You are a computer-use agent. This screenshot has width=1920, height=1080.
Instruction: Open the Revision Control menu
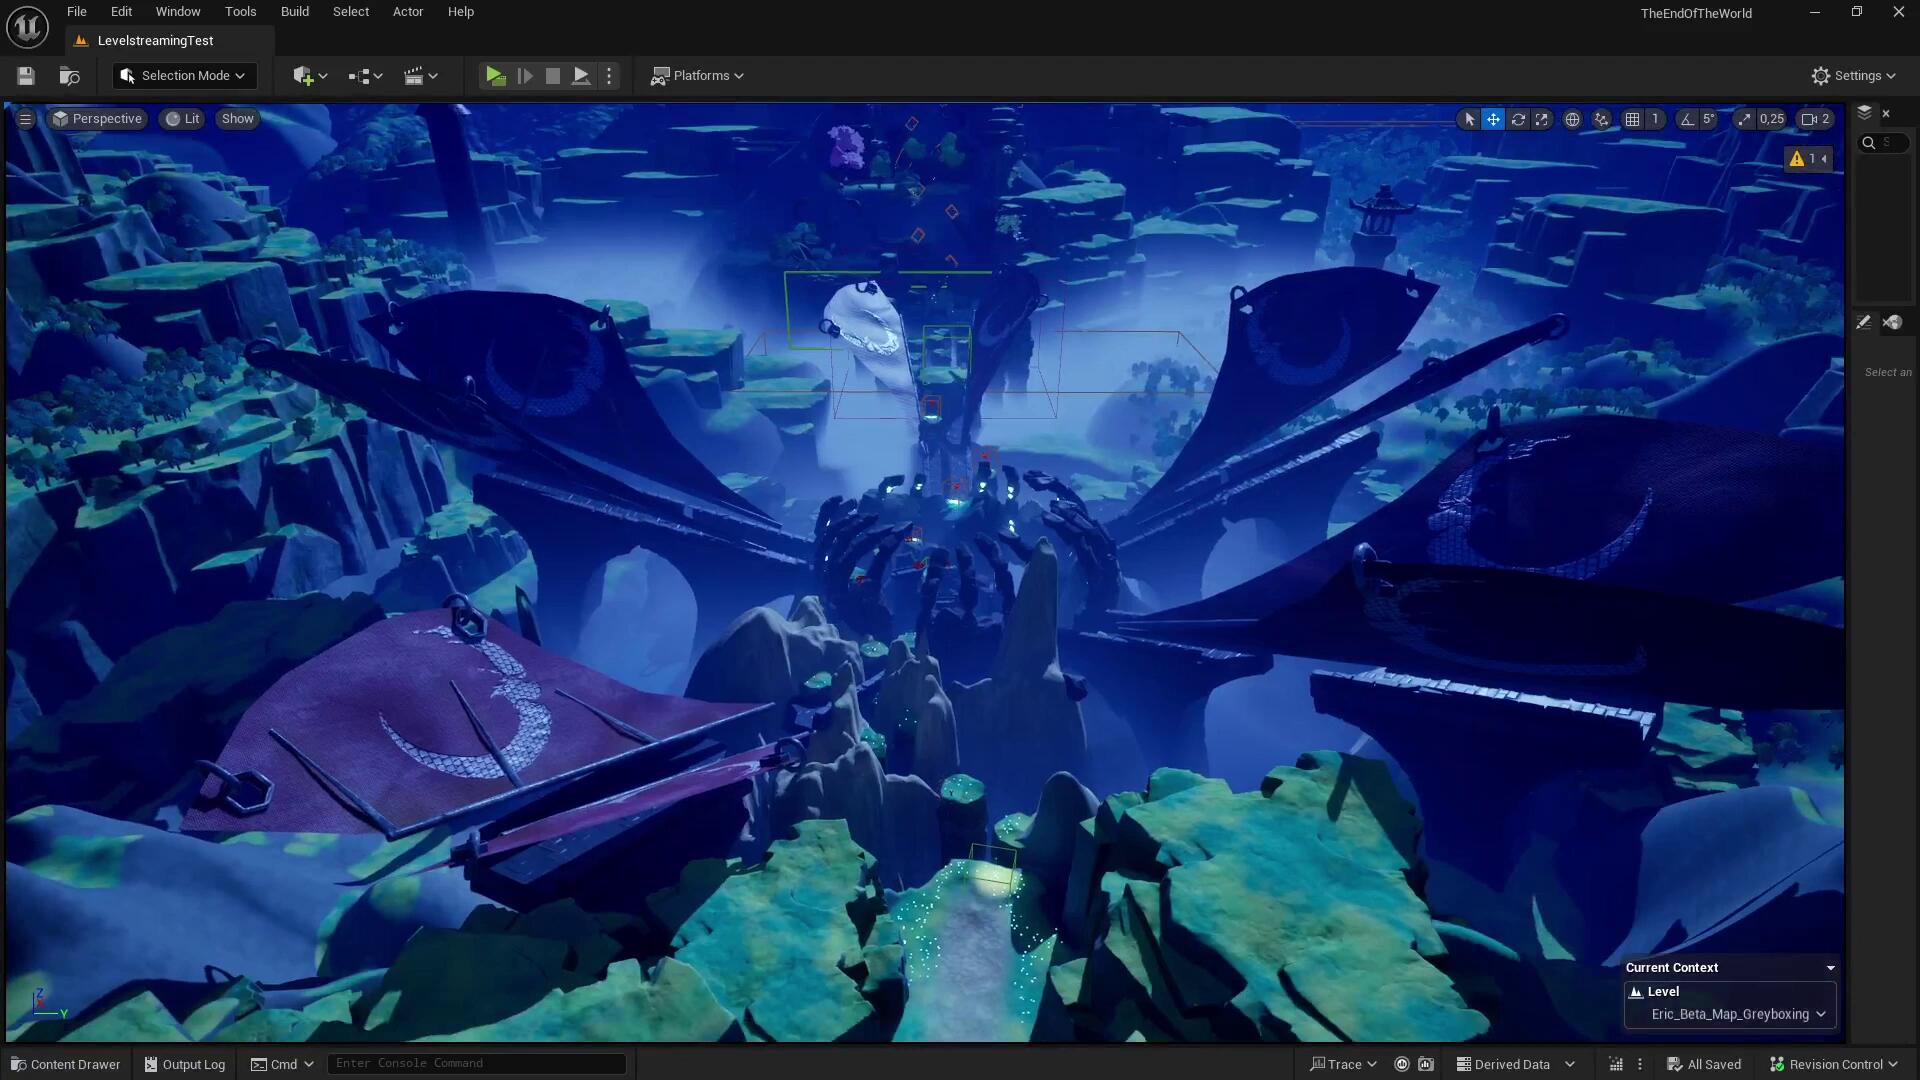[x=1834, y=1064]
